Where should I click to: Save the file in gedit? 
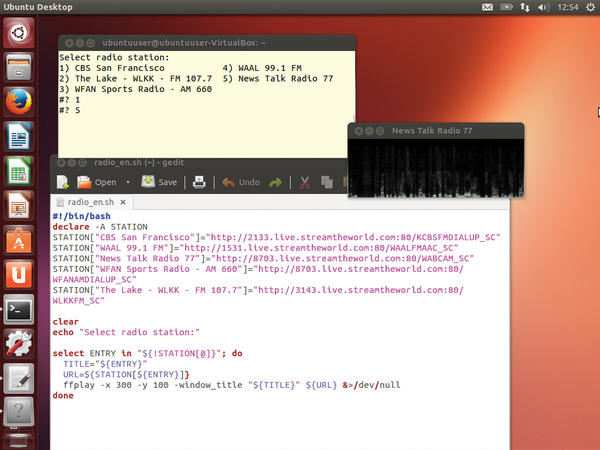(159, 182)
